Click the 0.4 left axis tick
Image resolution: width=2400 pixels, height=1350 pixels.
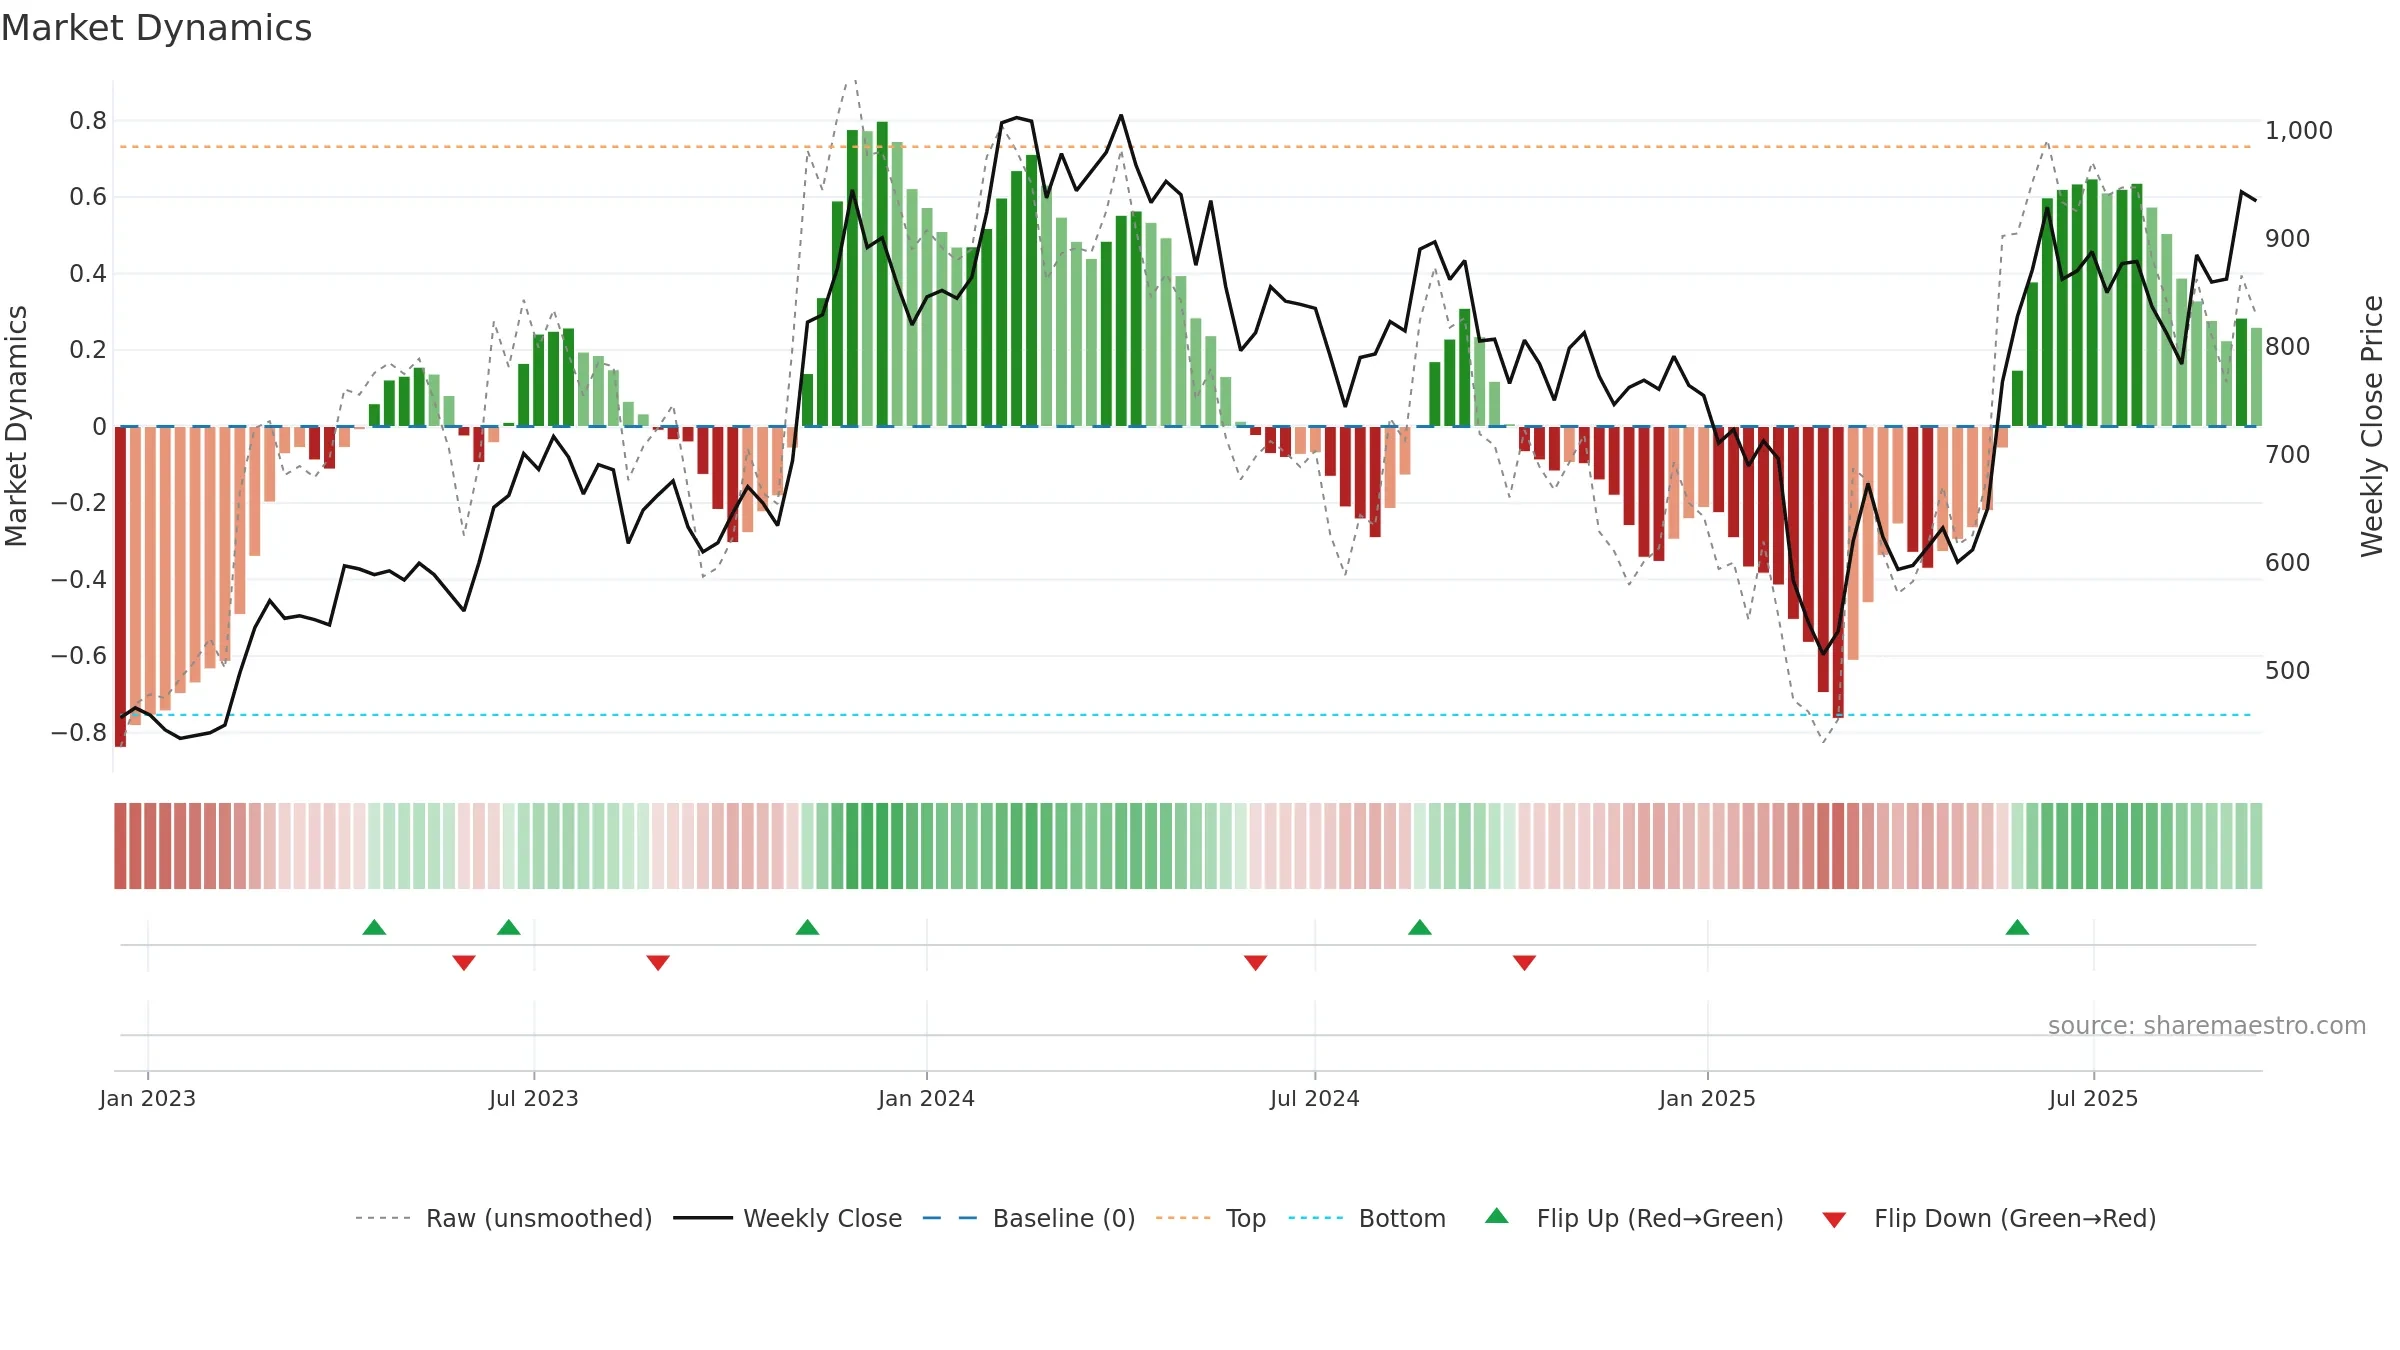[x=88, y=274]
